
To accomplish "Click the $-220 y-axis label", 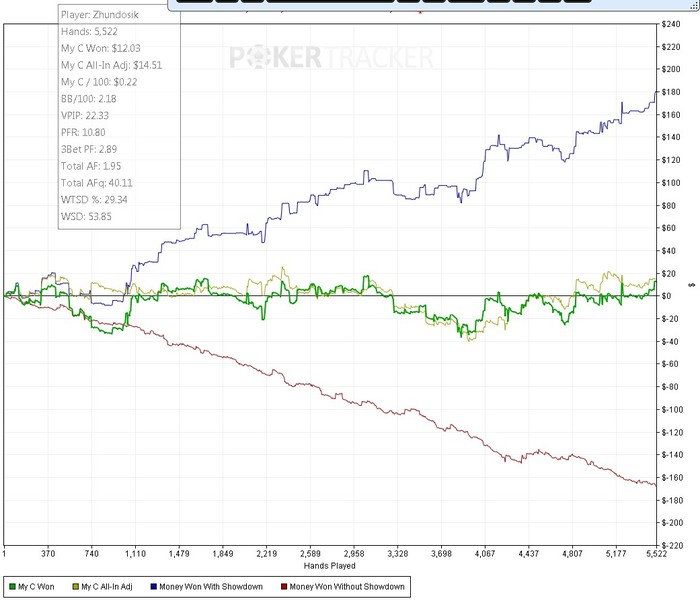I will click(673, 545).
